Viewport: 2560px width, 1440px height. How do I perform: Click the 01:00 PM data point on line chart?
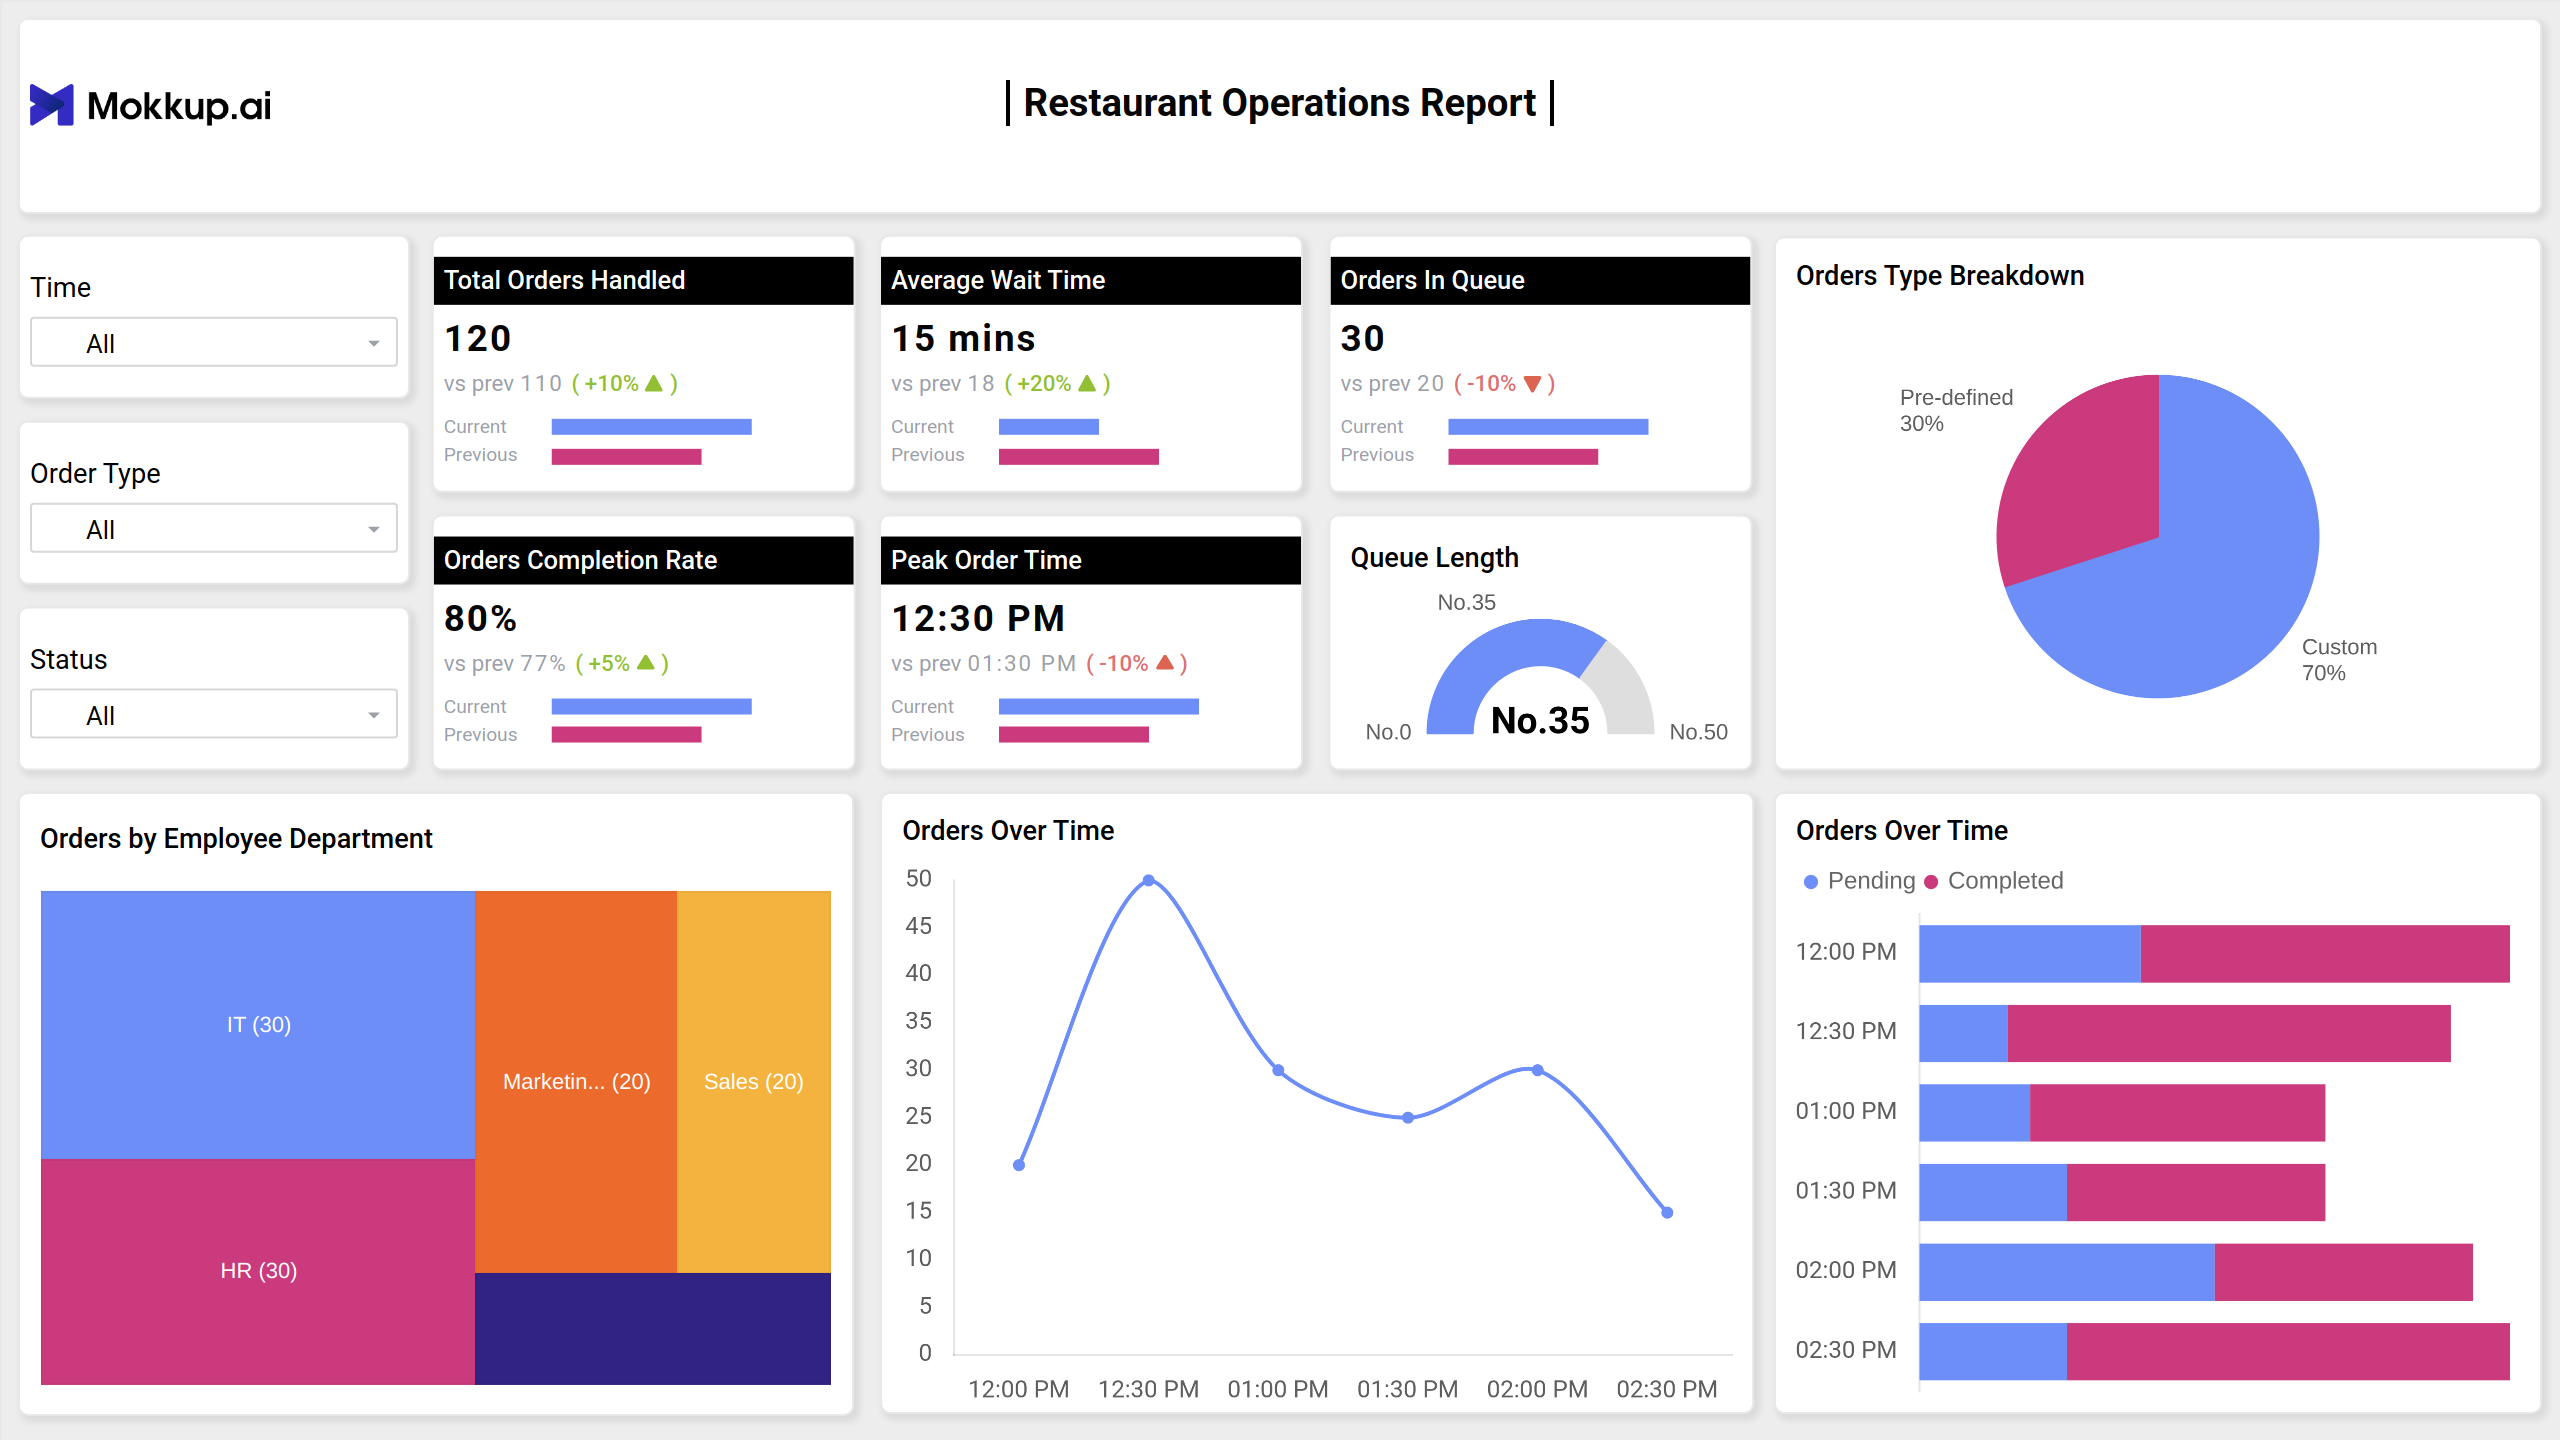(x=1278, y=1070)
